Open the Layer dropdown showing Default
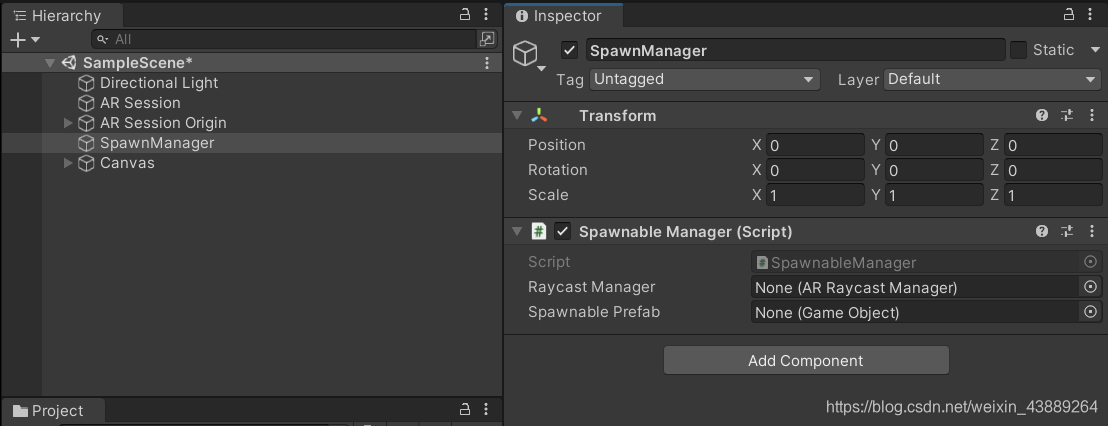The image size is (1108, 426). pyautogui.click(x=991, y=79)
